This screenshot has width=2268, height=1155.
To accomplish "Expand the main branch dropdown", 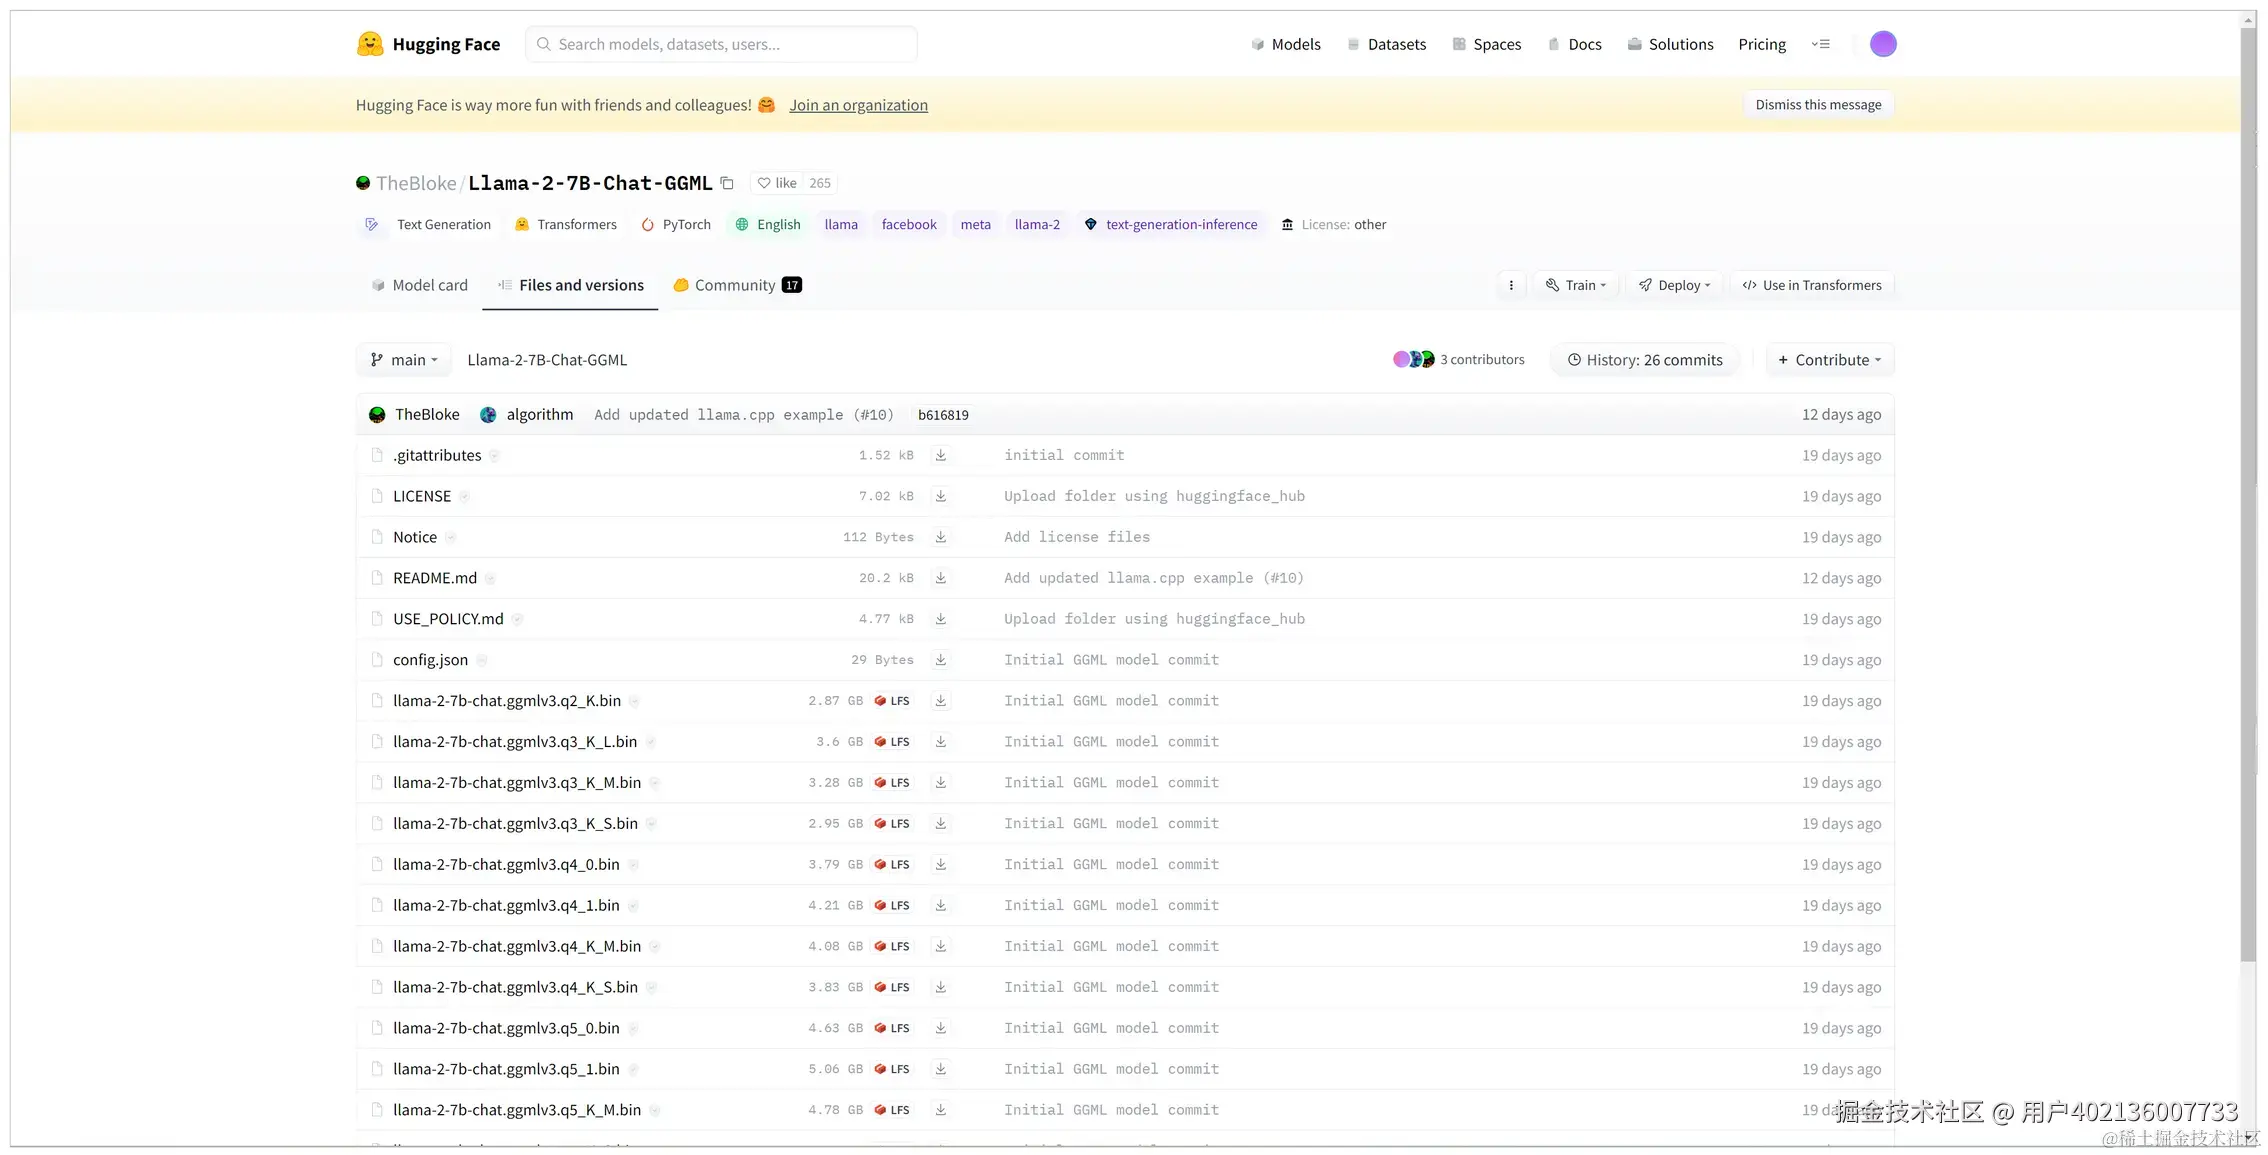I will (x=403, y=360).
